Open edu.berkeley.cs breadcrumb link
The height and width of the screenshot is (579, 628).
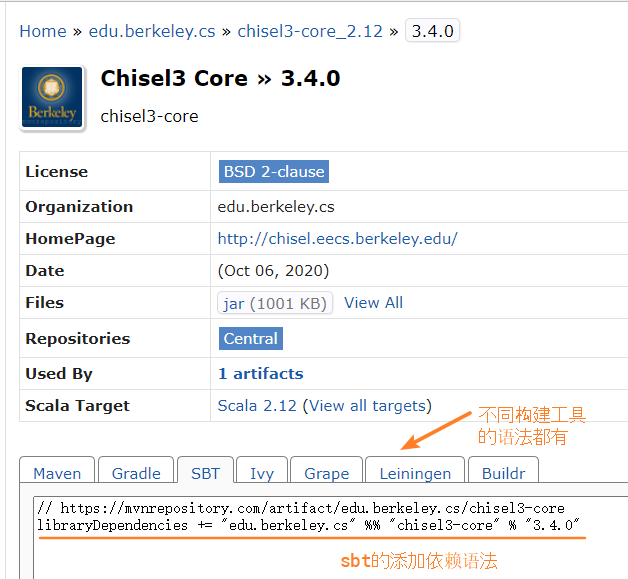pos(152,31)
